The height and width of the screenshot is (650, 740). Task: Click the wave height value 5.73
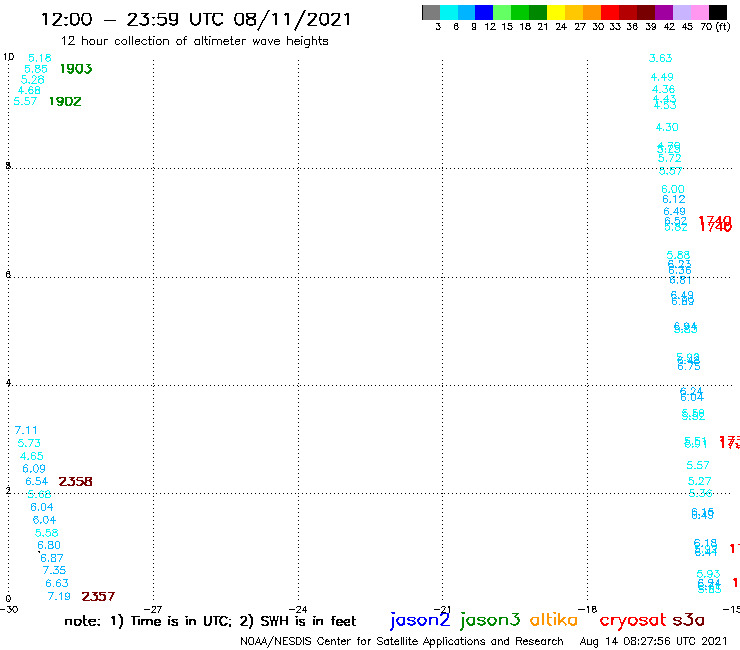(x=29, y=443)
